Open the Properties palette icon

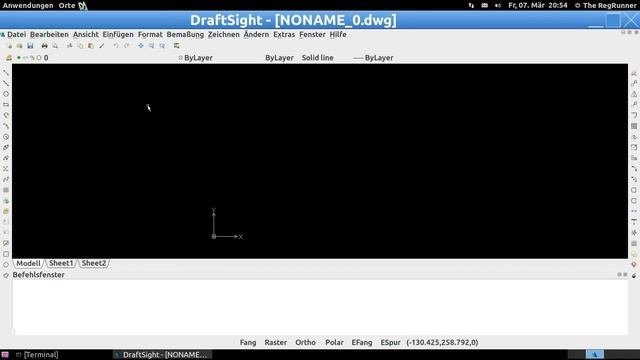click(x=176, y=46)
